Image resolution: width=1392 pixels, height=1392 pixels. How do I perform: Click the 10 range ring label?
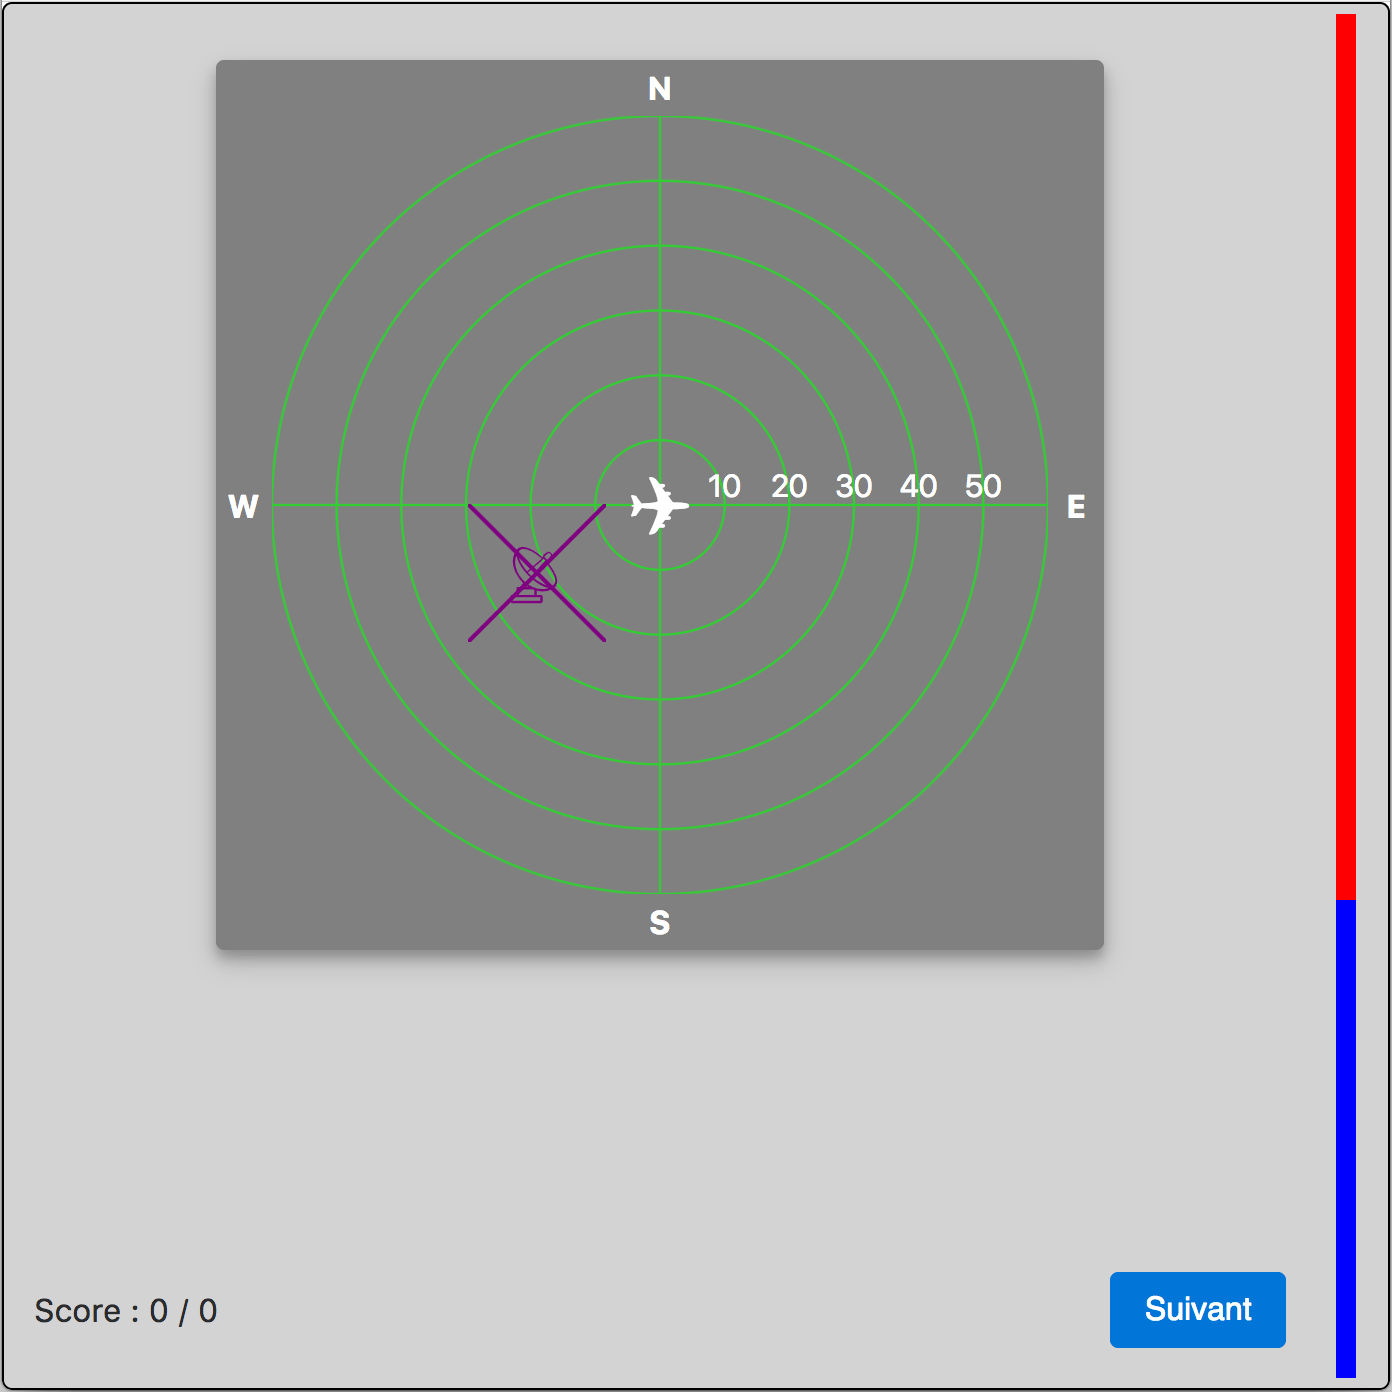(724, 486)
